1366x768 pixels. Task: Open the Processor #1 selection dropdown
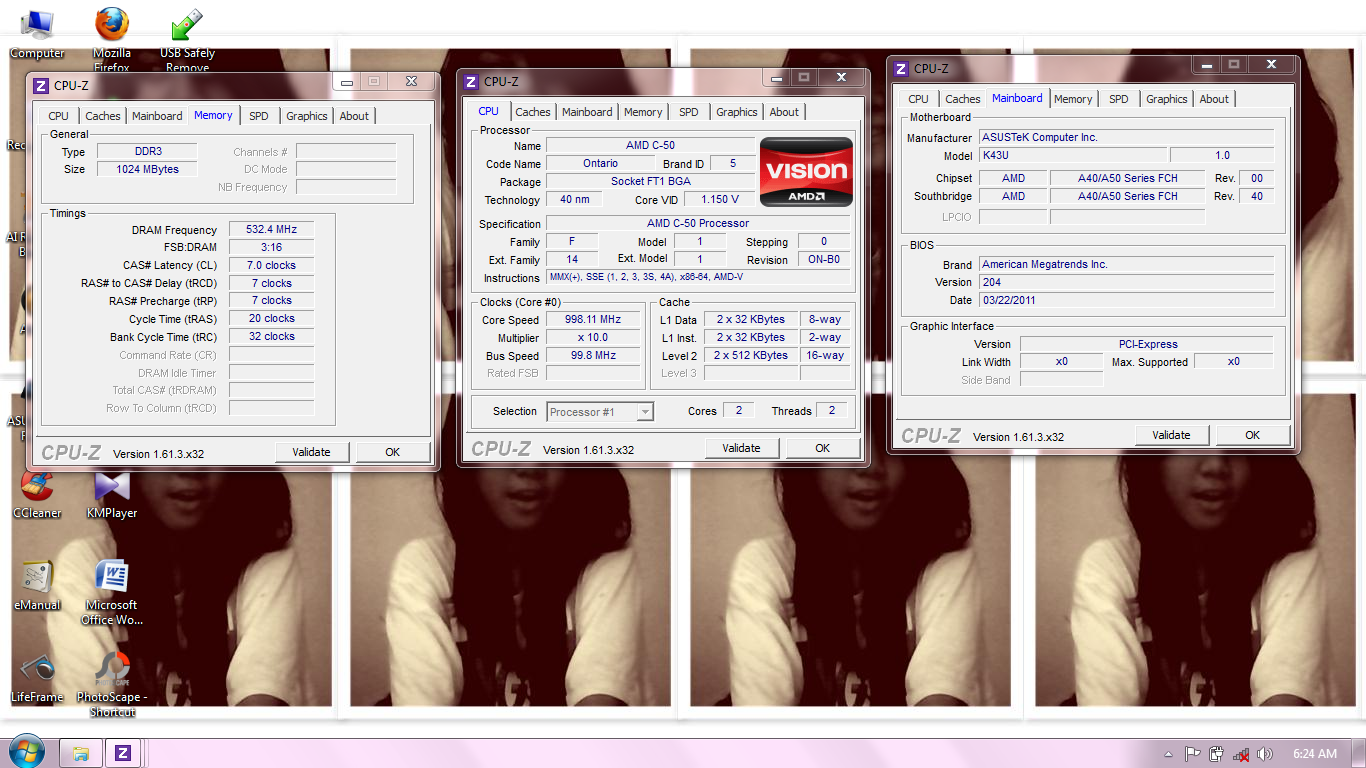pyautogui.click(x=600, y=412)
